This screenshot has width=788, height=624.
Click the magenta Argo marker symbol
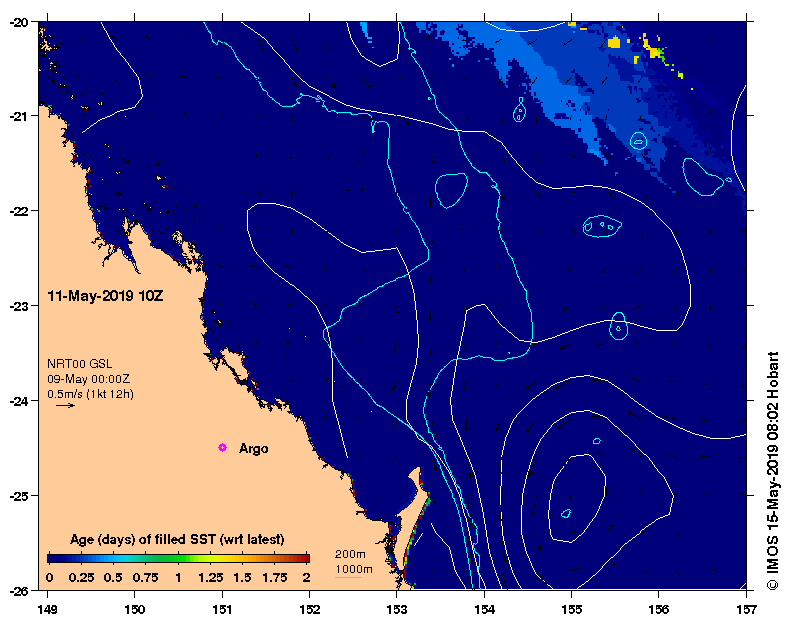pyautogui.click(x=222, y=448)
